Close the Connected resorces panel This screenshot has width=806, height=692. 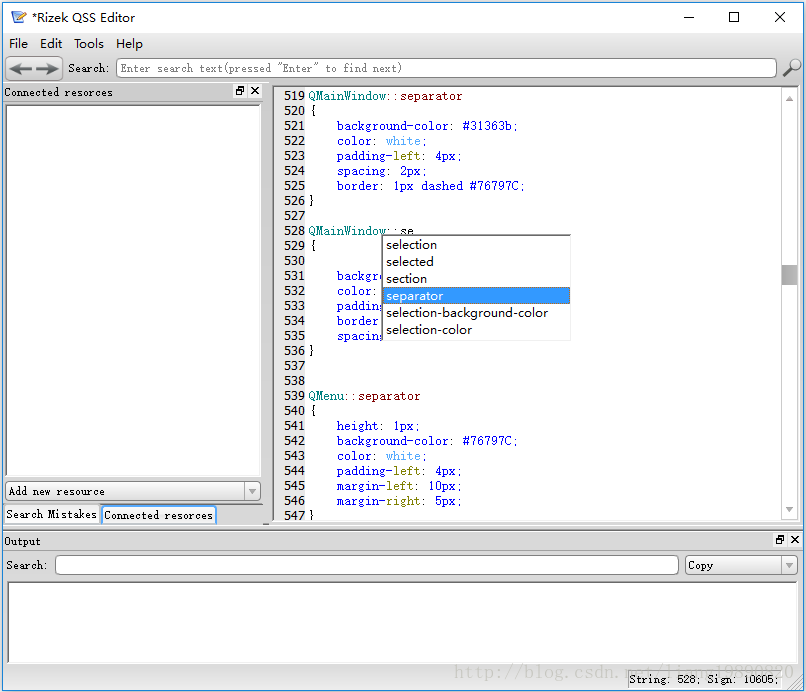tap(255, 91)
